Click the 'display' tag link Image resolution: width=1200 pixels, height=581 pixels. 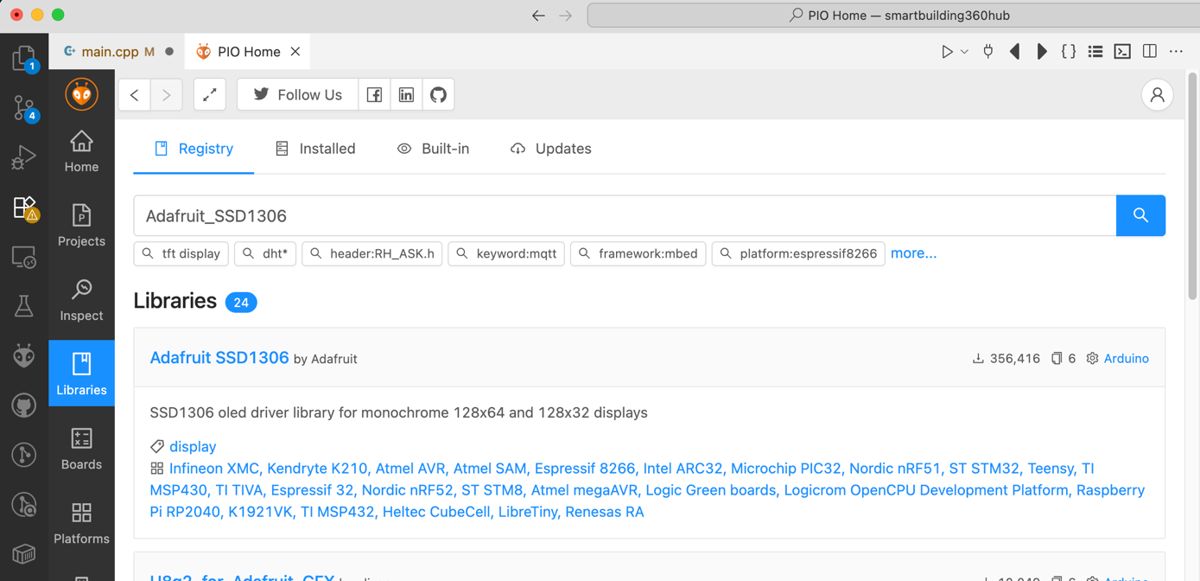tap(192, 446)
